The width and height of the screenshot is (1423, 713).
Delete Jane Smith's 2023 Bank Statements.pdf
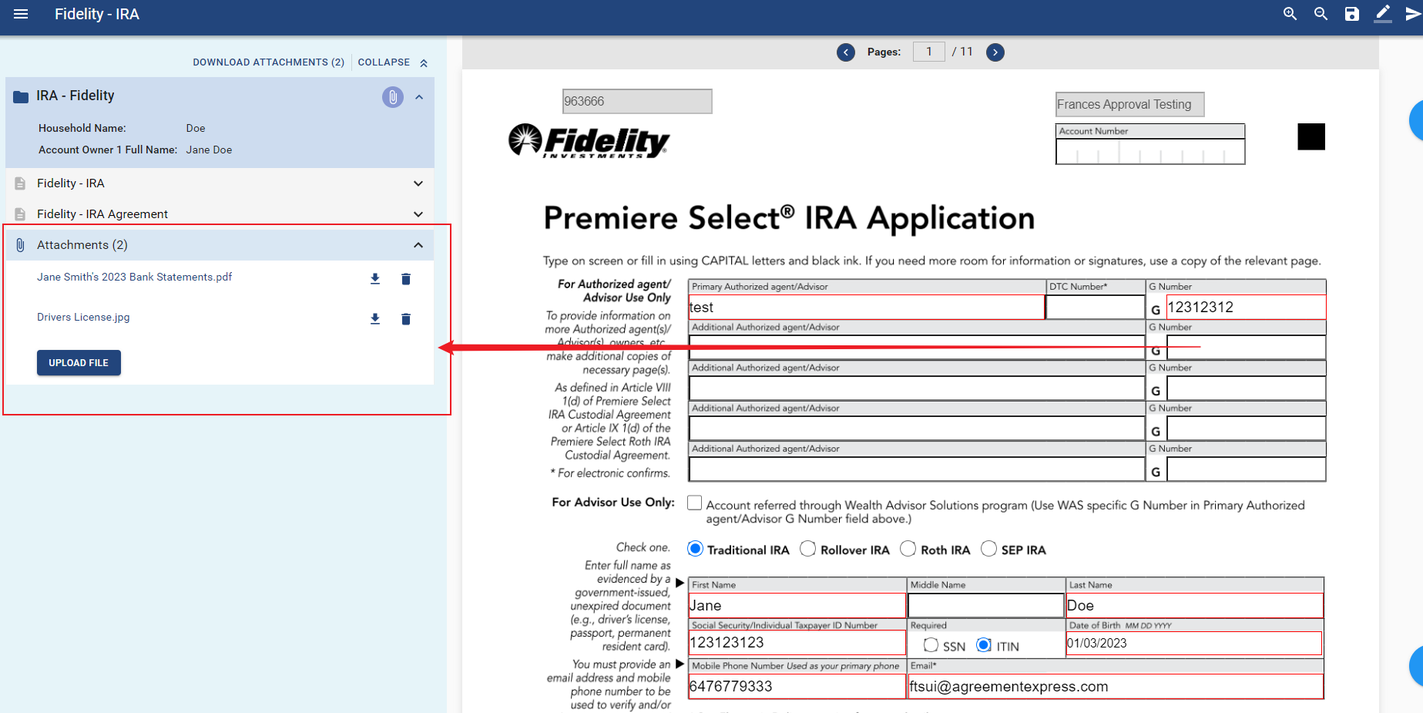coord(406,279)
